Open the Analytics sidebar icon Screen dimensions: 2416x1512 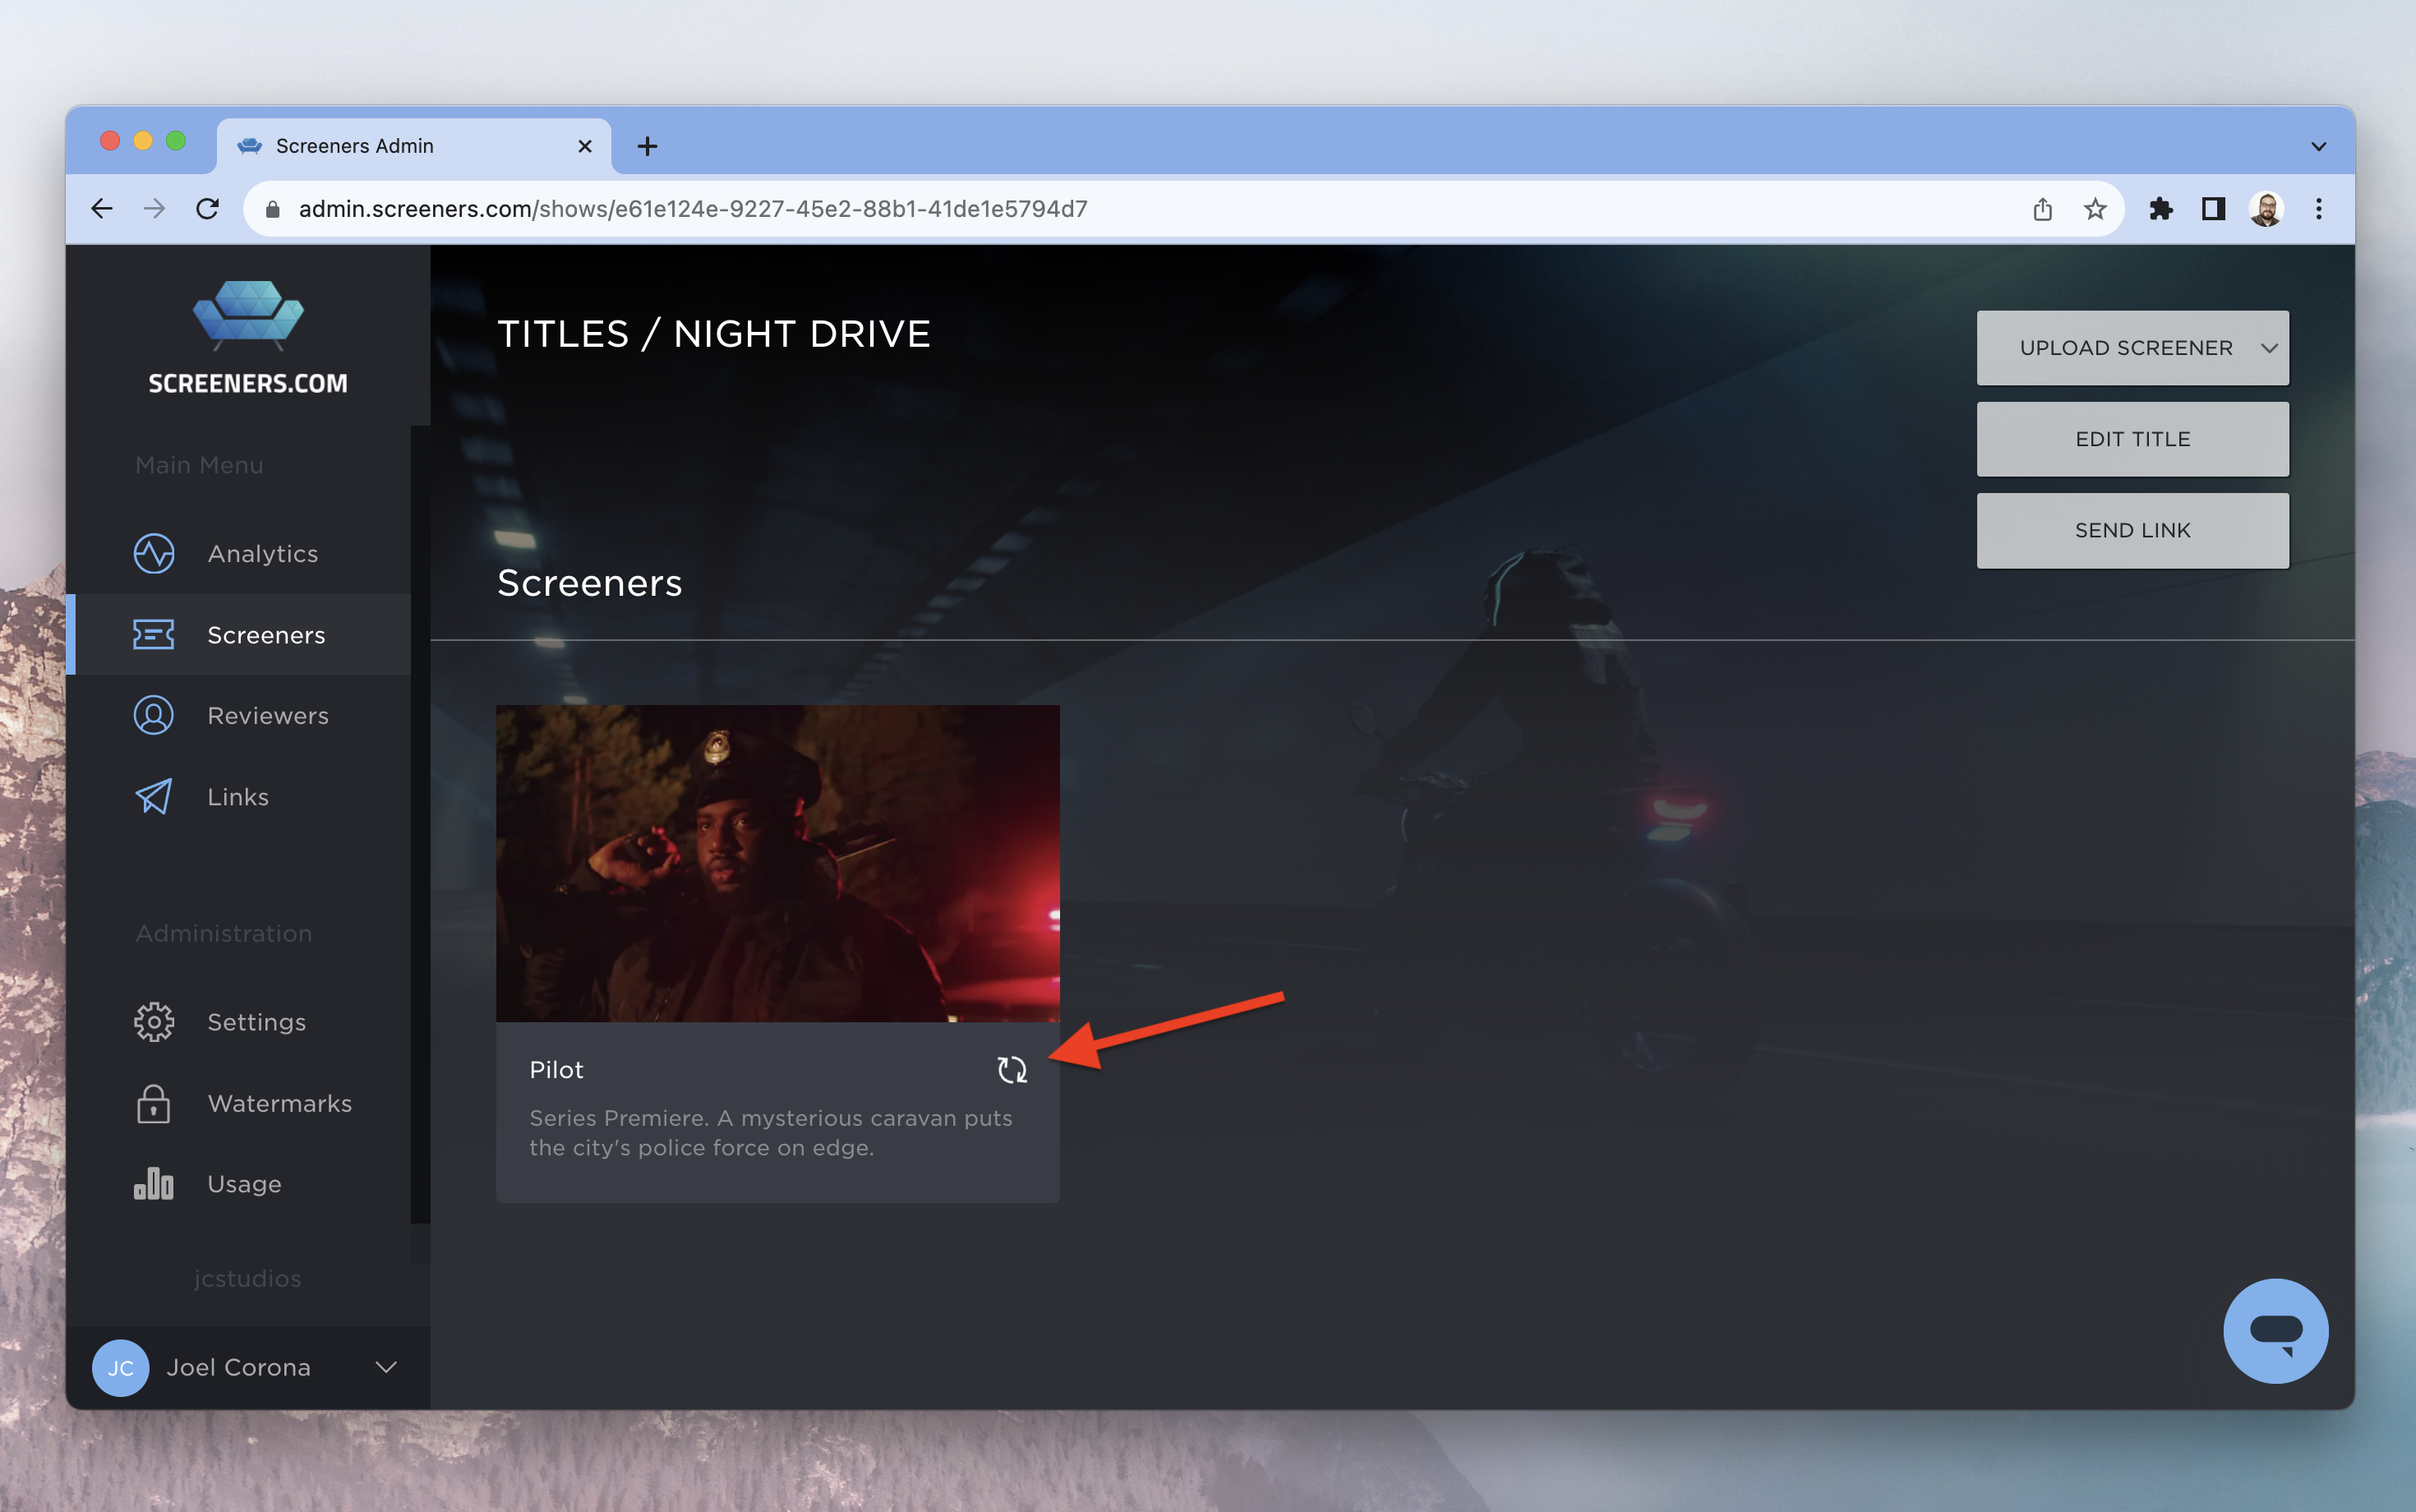pyautogui.click(x=153, y=553)
